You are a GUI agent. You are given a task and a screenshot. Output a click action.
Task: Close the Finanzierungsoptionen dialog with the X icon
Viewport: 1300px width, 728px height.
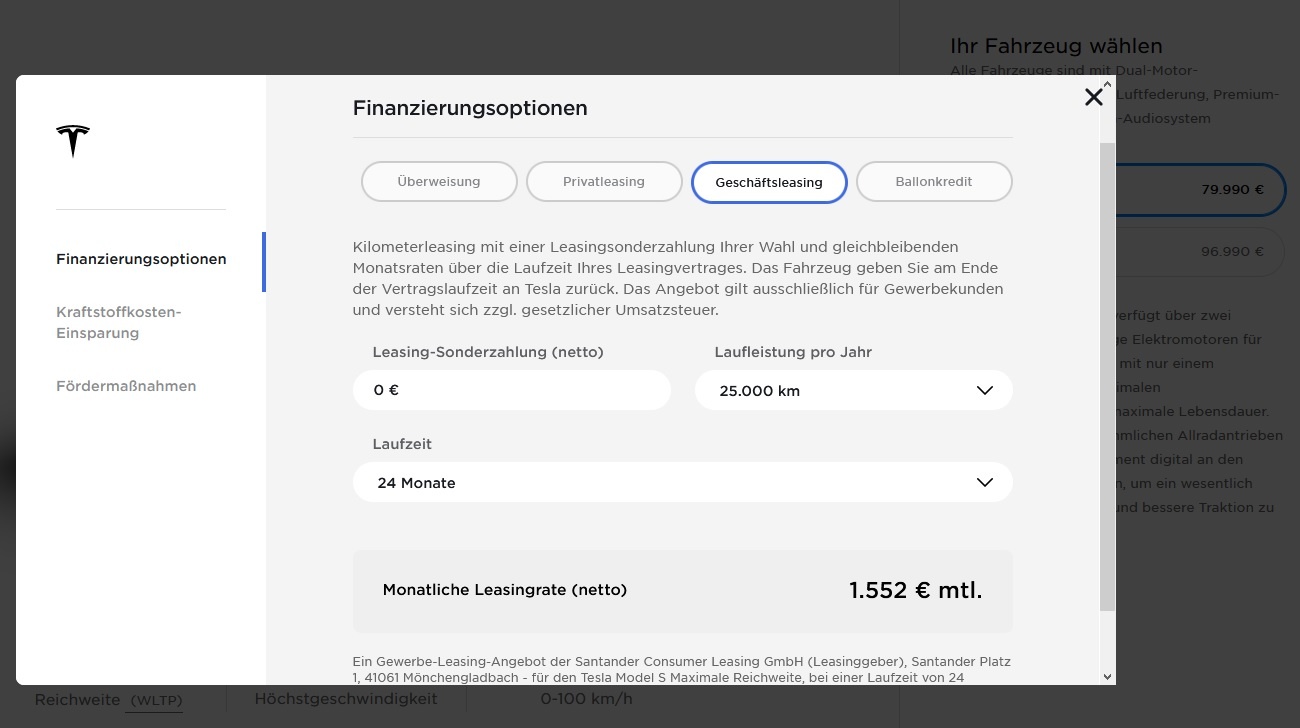click(1094, 97)
